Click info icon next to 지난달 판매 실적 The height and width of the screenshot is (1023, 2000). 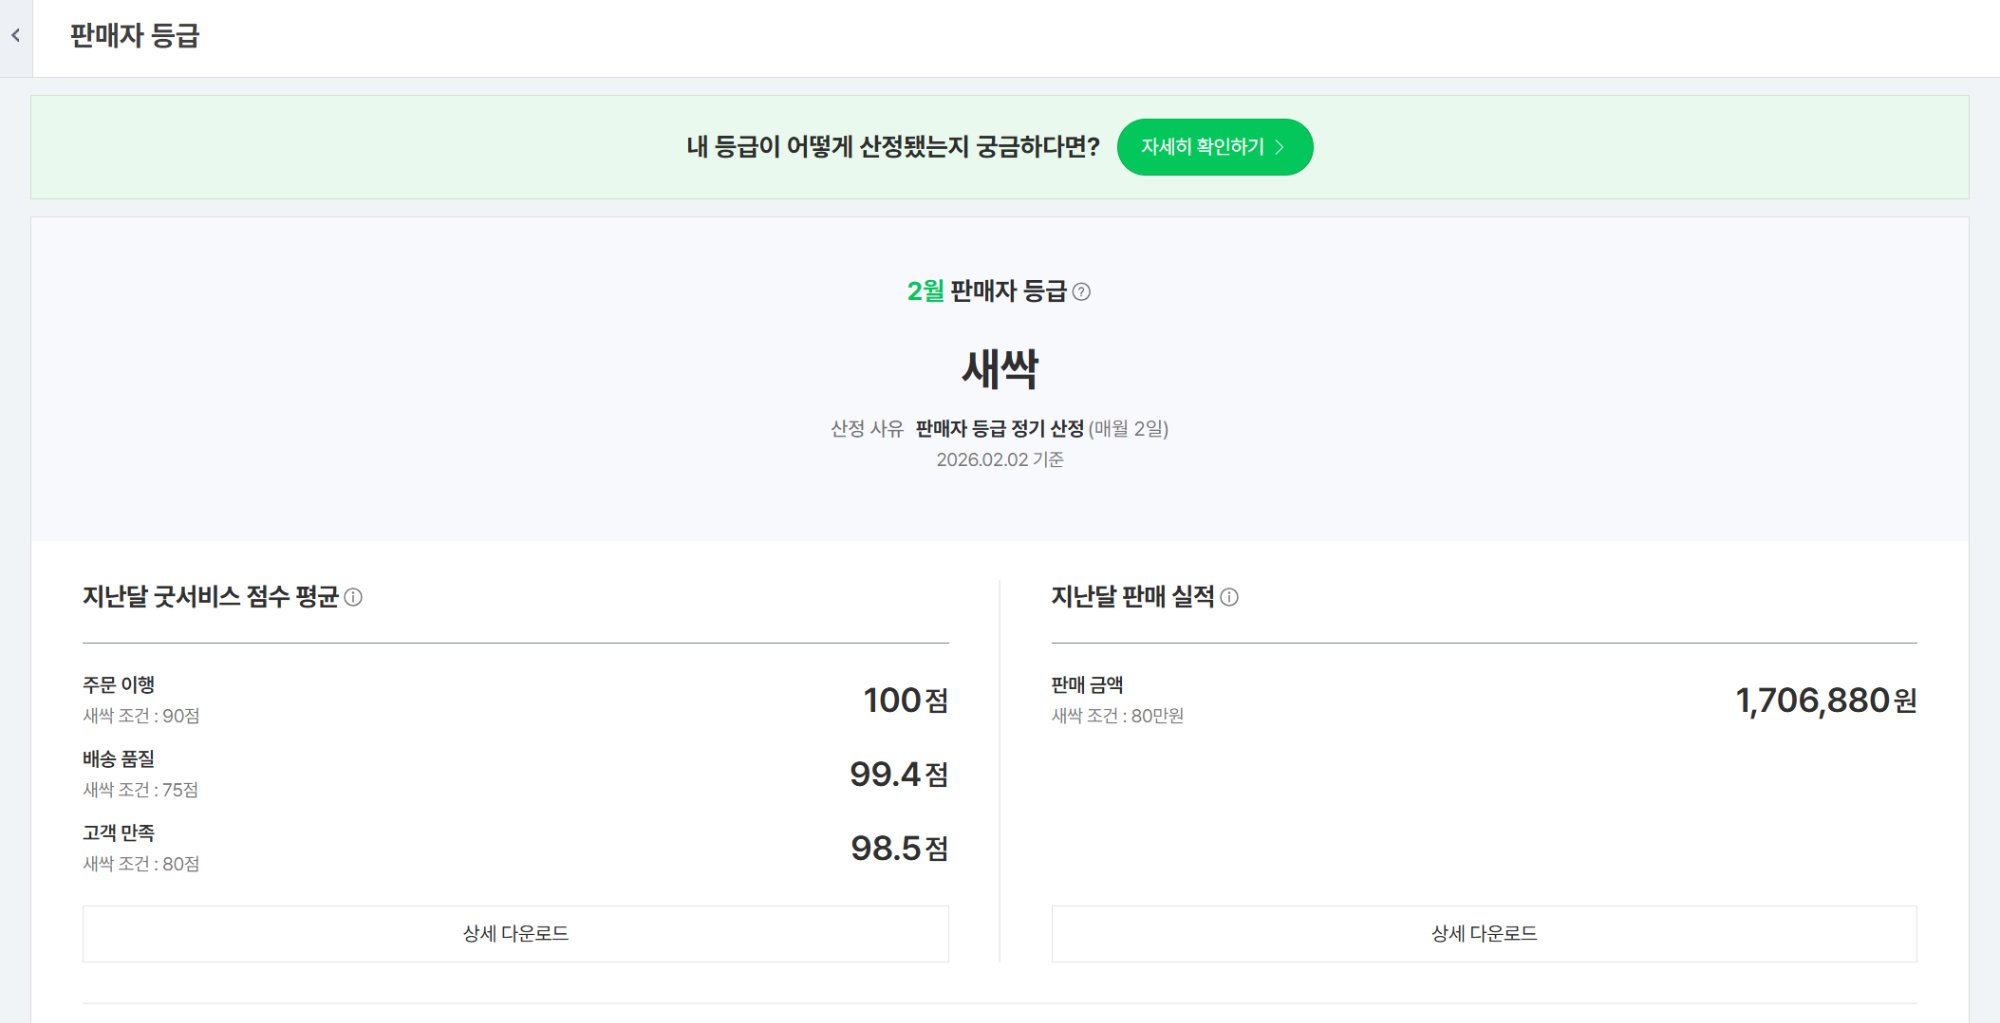tap(1229, 597)
